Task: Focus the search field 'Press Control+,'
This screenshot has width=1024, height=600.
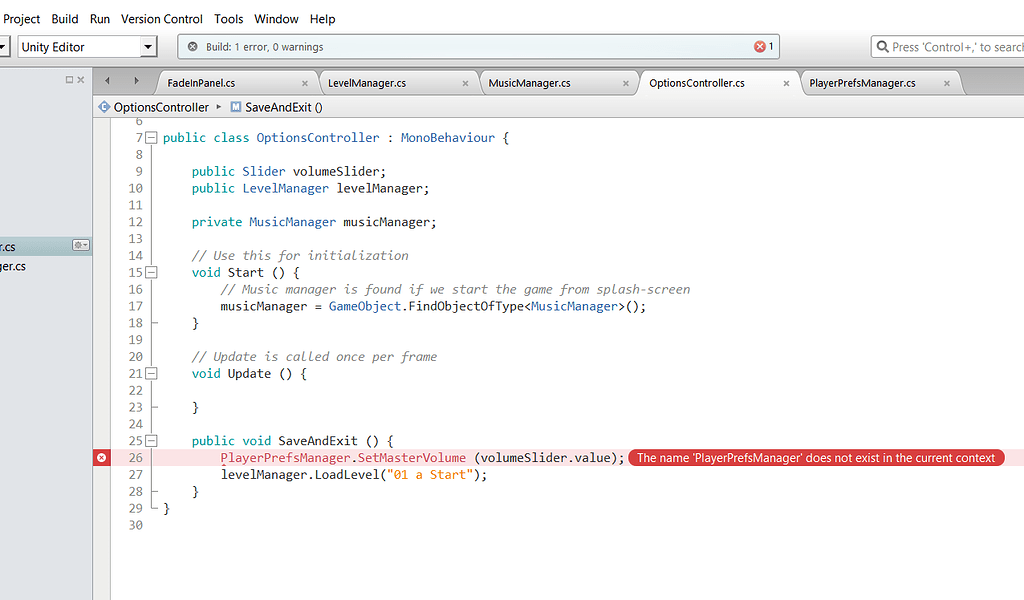Action: pos(947,47)
